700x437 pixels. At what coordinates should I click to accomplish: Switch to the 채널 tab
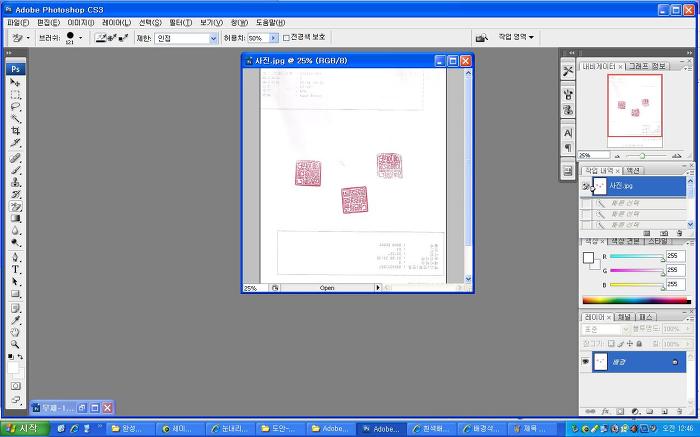tap(623, 317)
